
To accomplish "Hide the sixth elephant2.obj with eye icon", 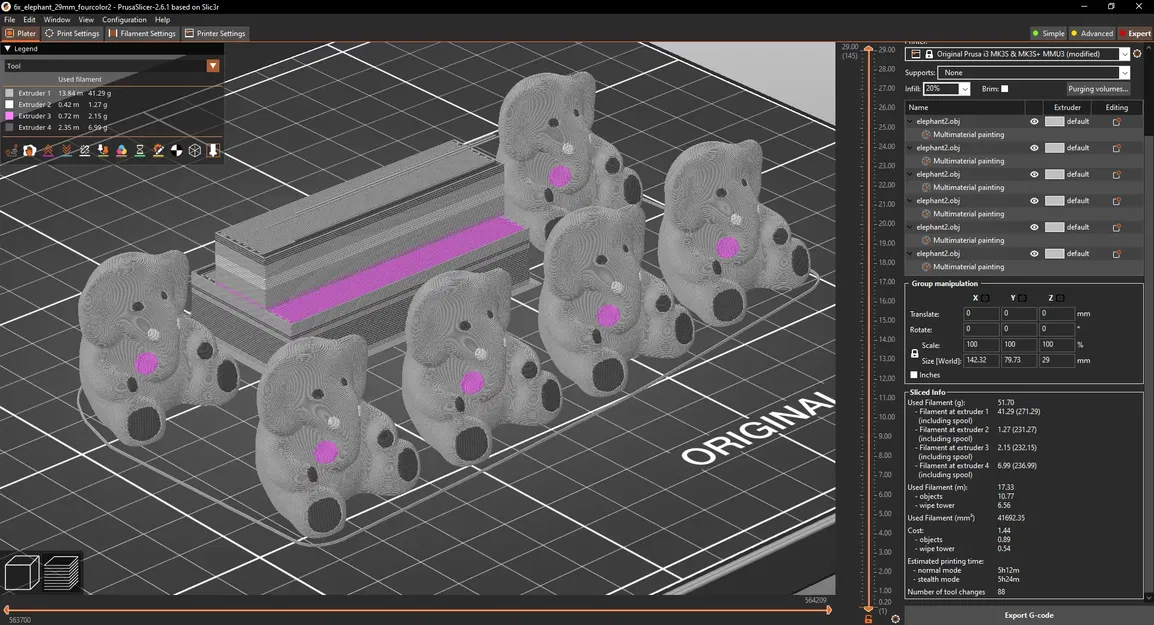I will pos(1034,254).
